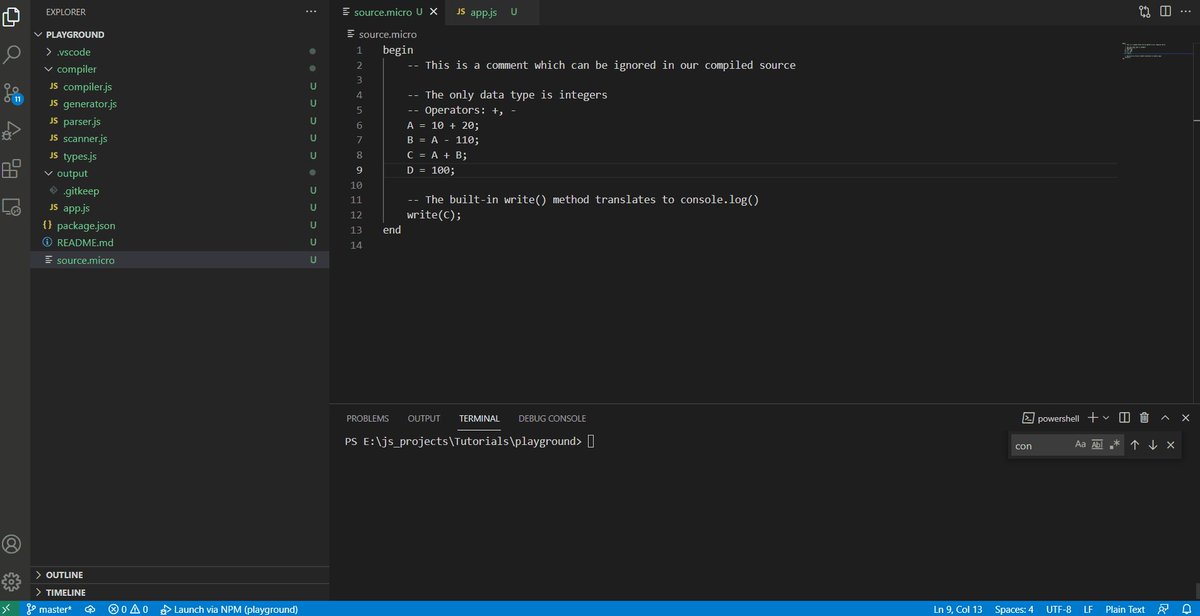This screenshot has width=1200, height=616.
Task: Open the Extensions view
Action: (12, 169)
